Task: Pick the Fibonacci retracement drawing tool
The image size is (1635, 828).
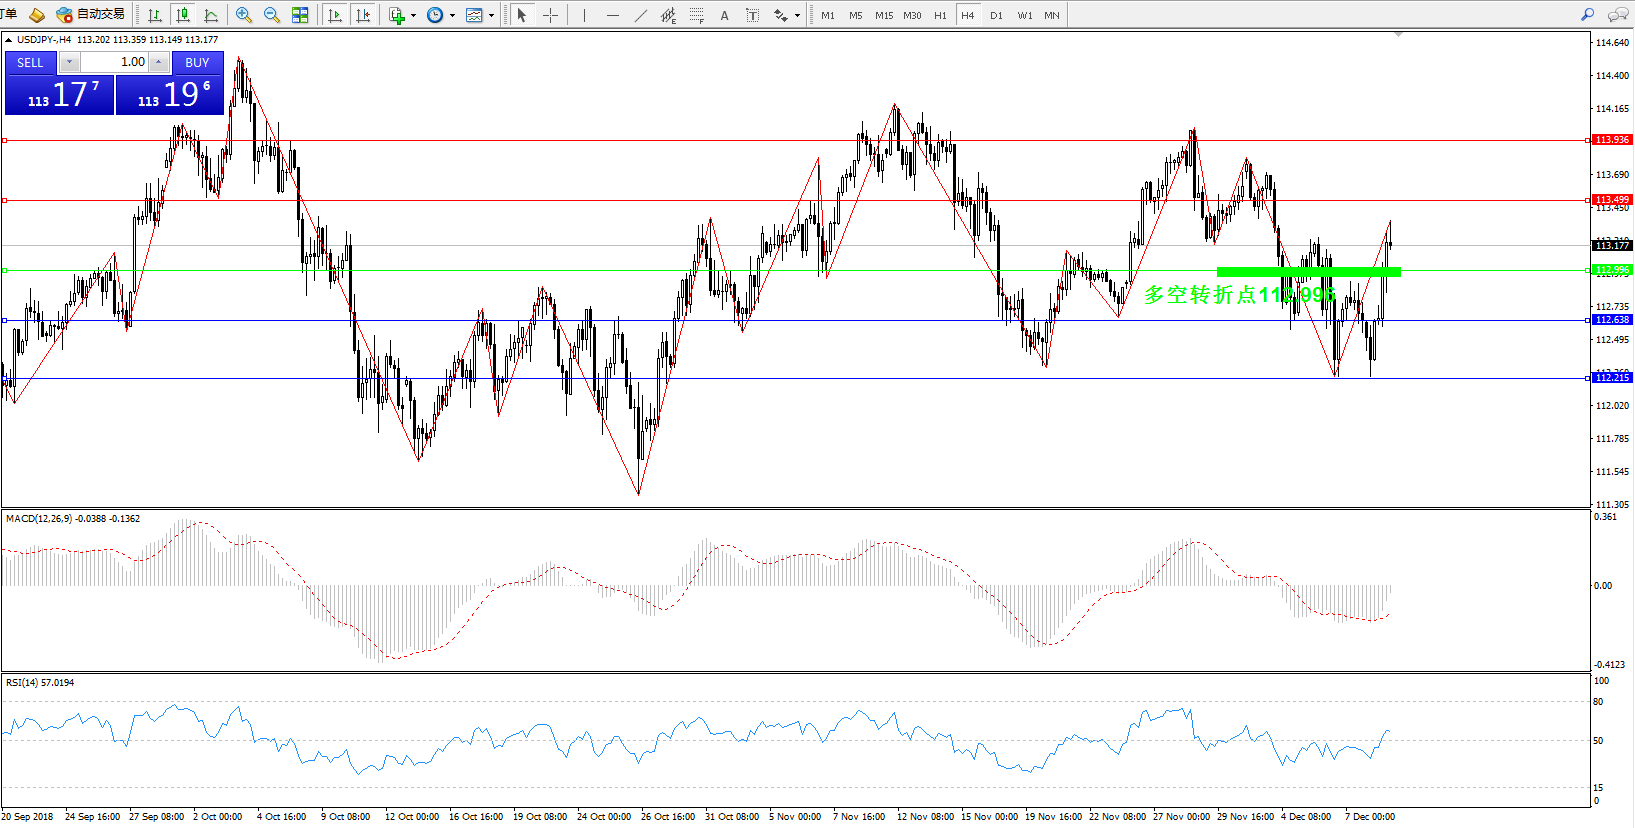Action: 696,15
